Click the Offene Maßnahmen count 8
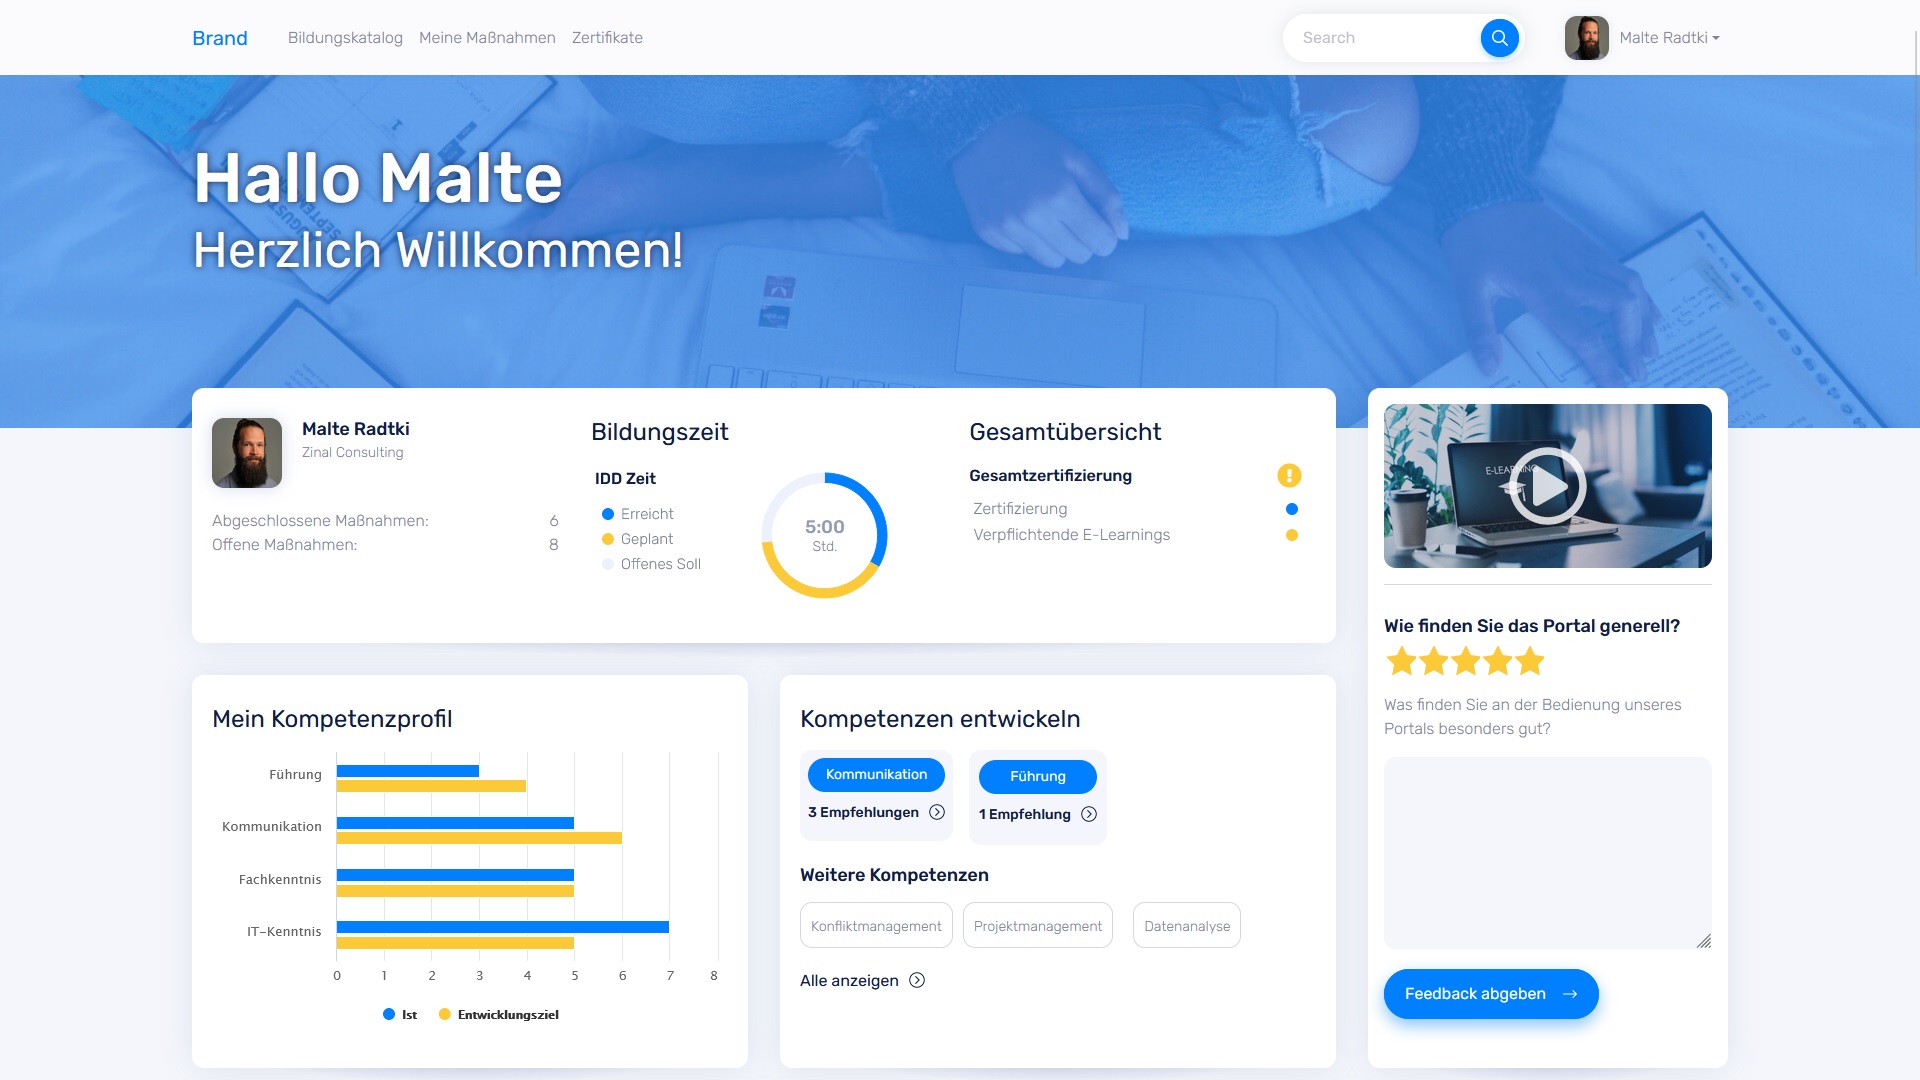 (x=554, y=545)
